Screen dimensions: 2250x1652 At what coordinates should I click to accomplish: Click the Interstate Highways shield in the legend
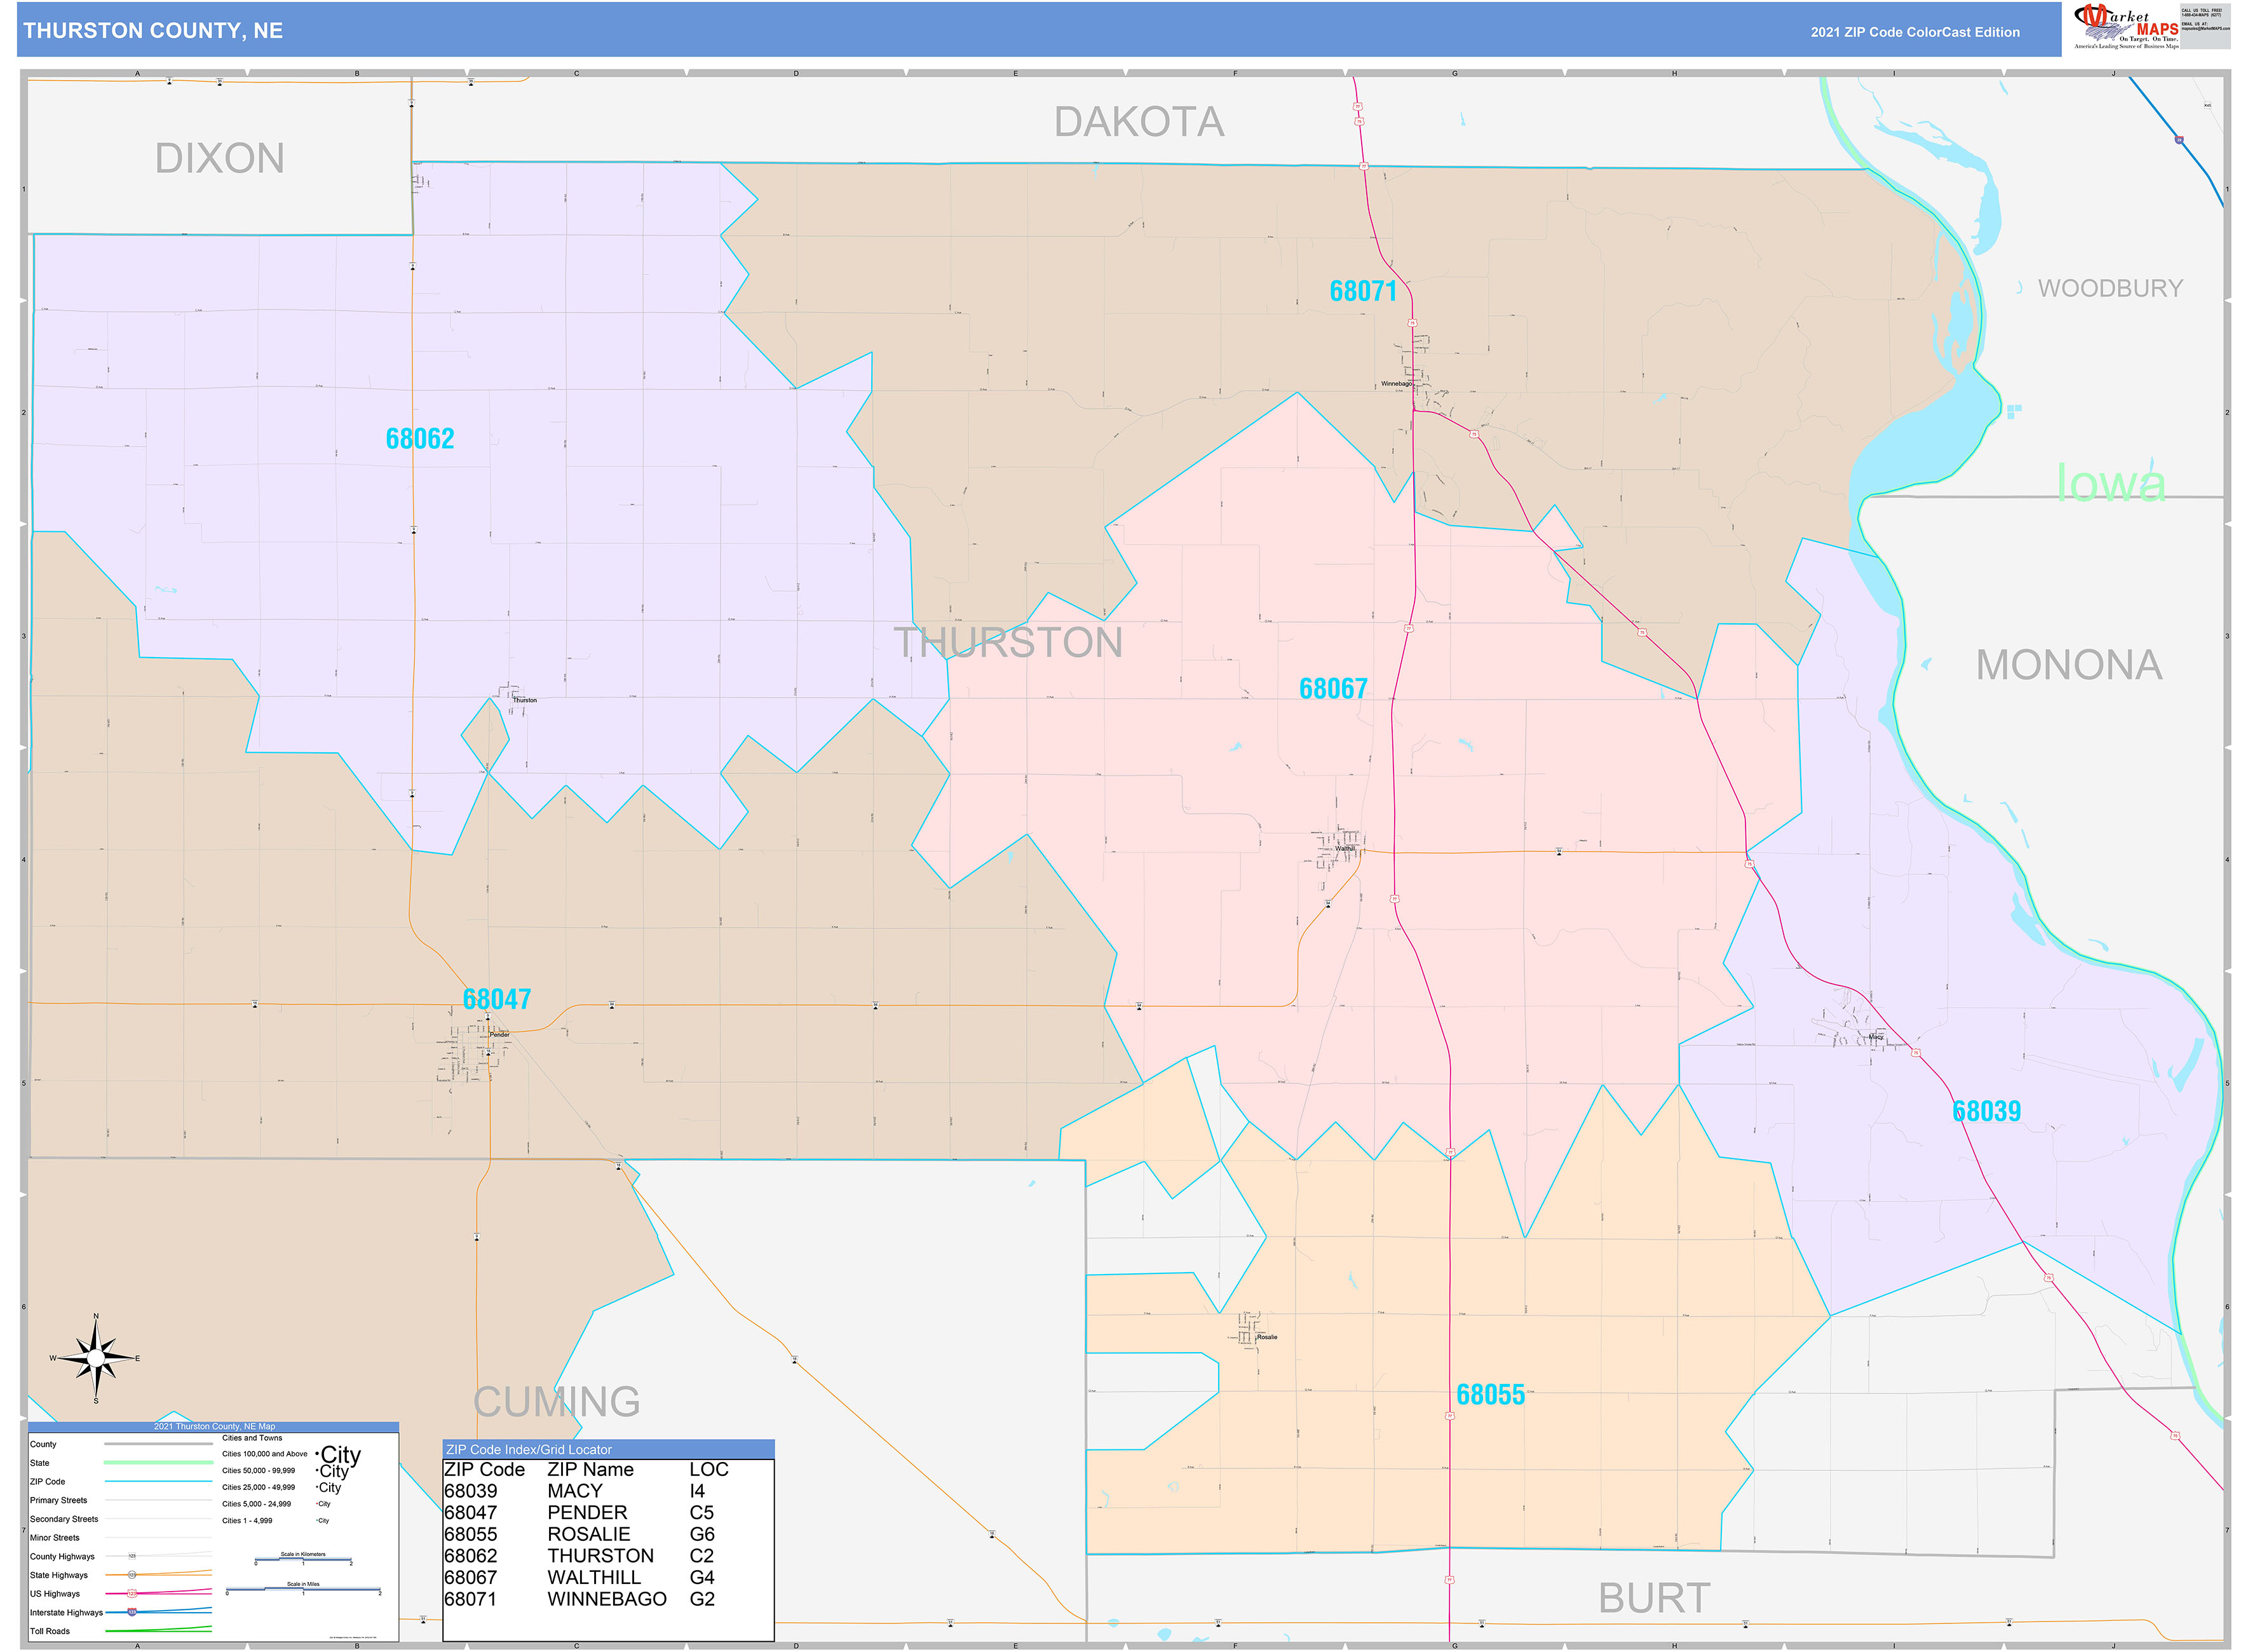pos(131,1613)
